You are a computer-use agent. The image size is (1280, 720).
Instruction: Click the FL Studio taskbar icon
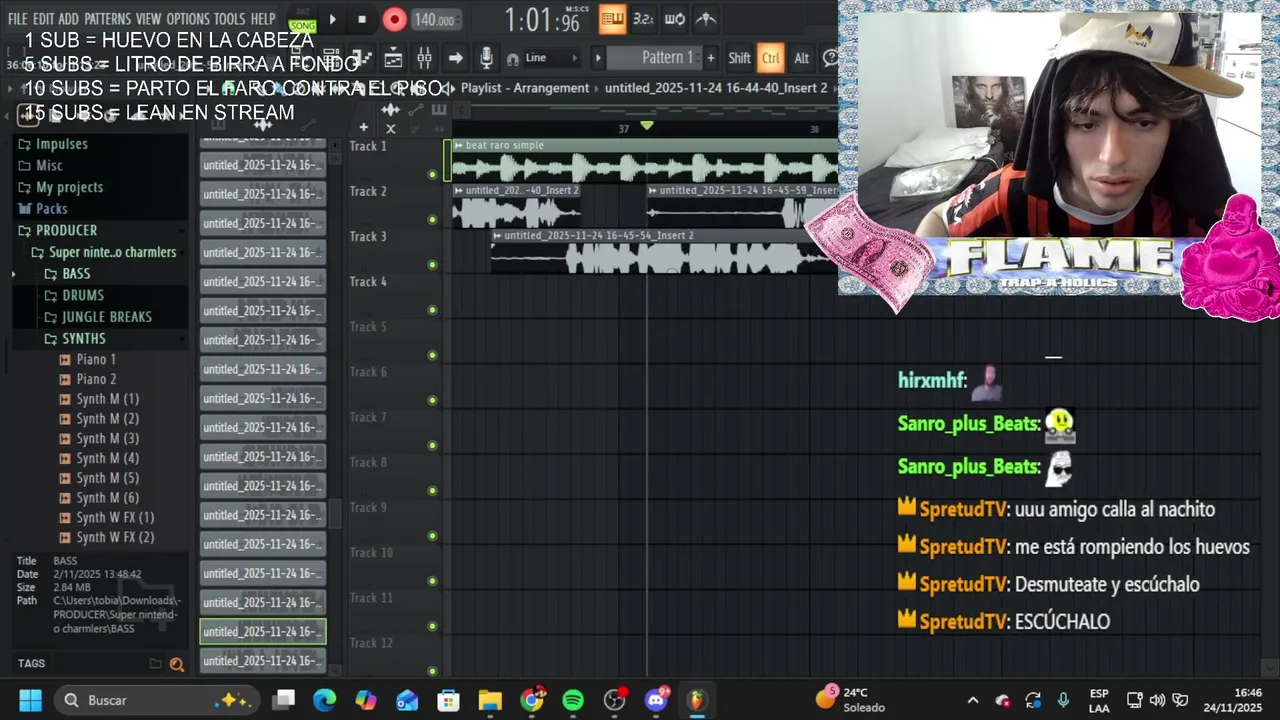coord(697,700)
